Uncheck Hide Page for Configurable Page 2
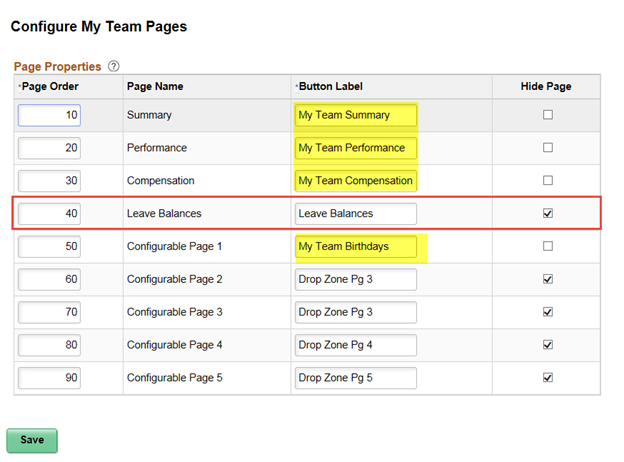The height and width of the screenshot is (462, 624). (547, 279)
